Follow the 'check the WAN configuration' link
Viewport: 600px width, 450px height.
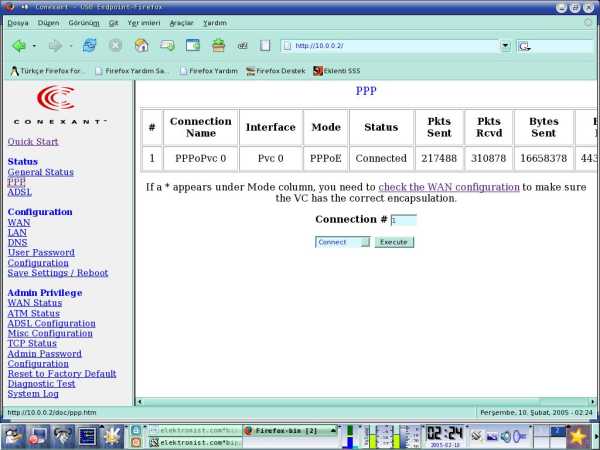[x=449, y=187]
